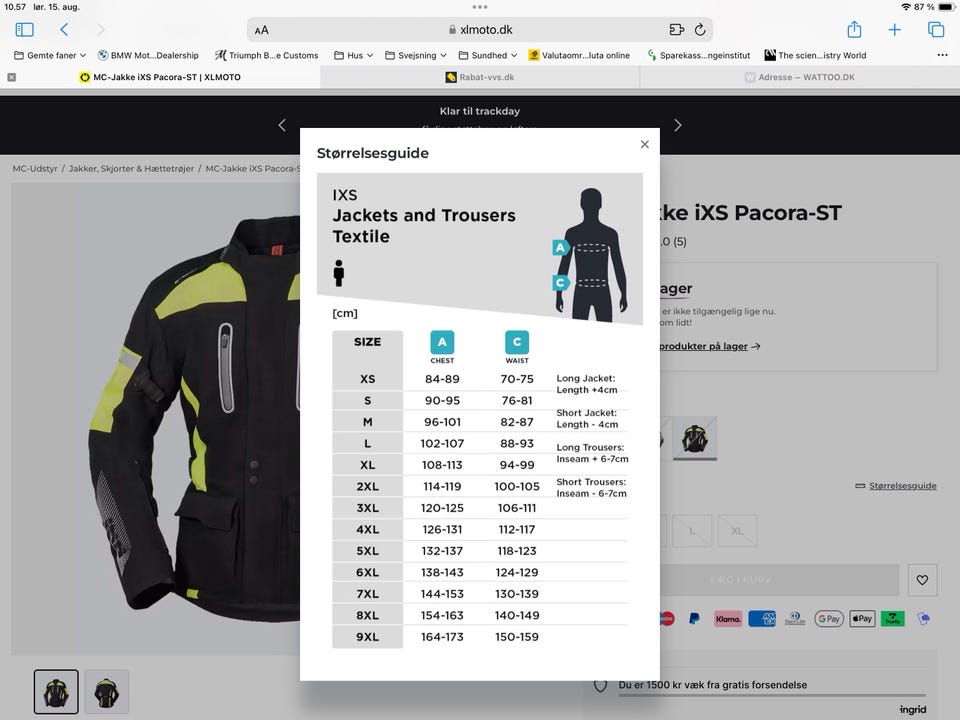960x720 pixels.
Task: Click the Wi-Fi status icon
Action: (906, 7)
